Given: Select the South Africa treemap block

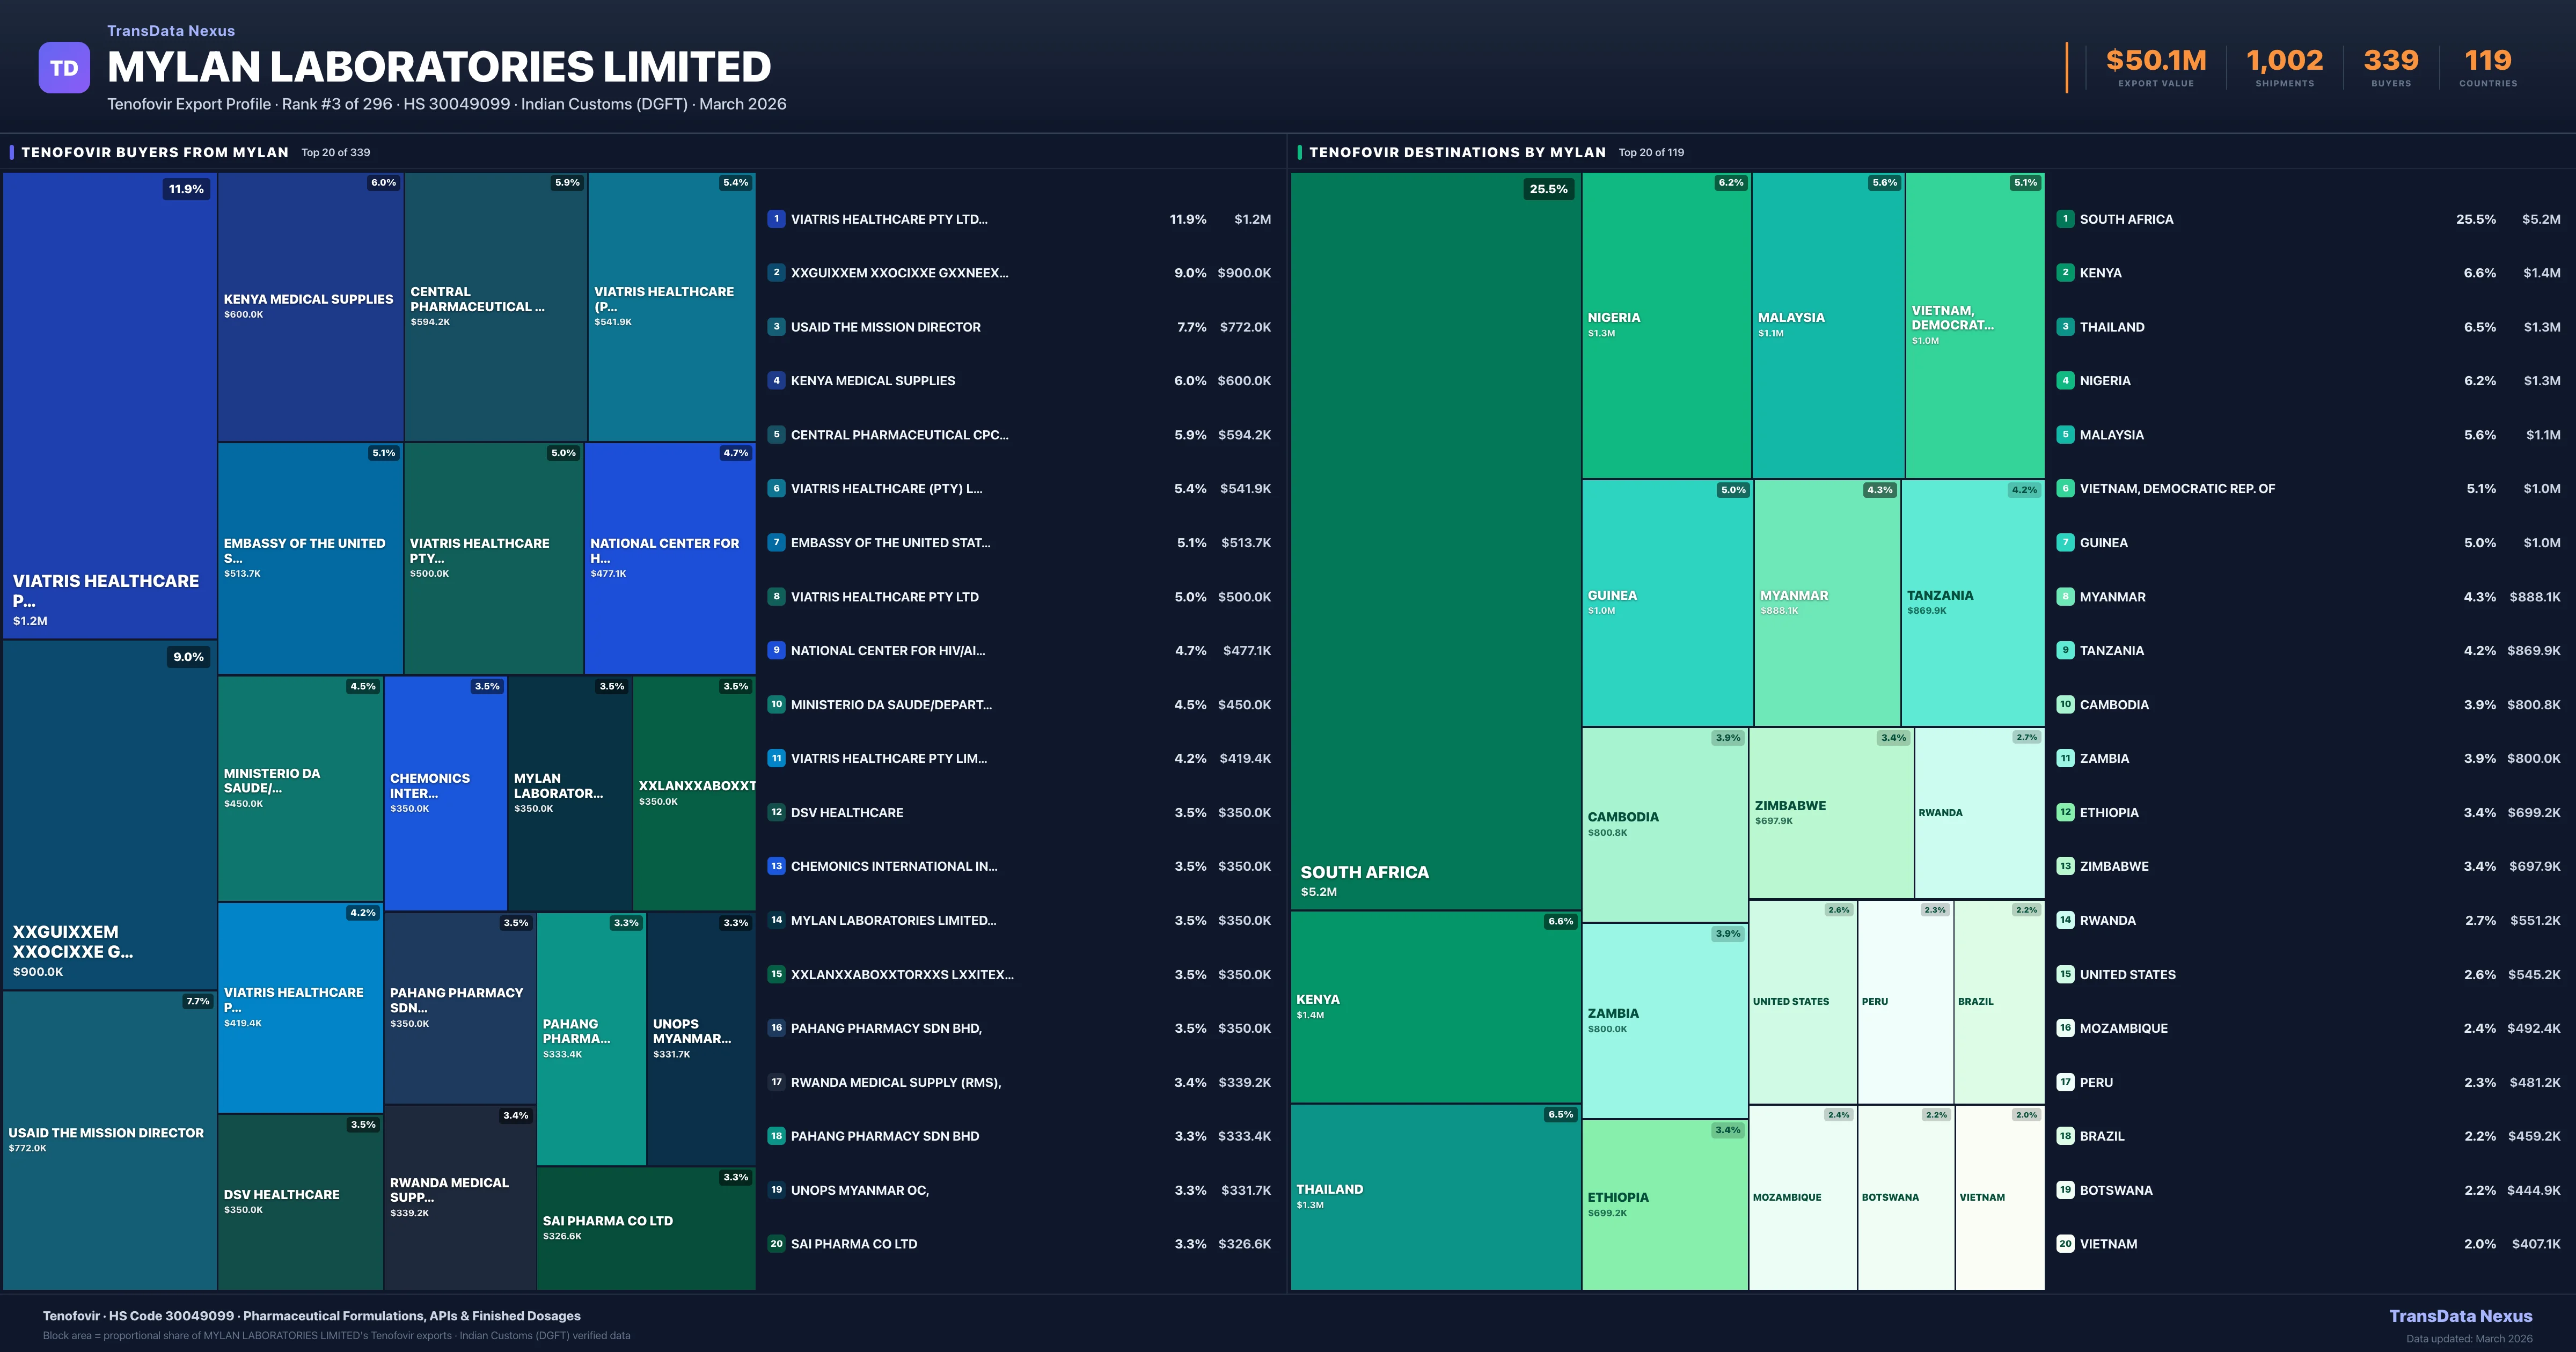Looking at the screenshot, I should click(x=1435, y=540).
